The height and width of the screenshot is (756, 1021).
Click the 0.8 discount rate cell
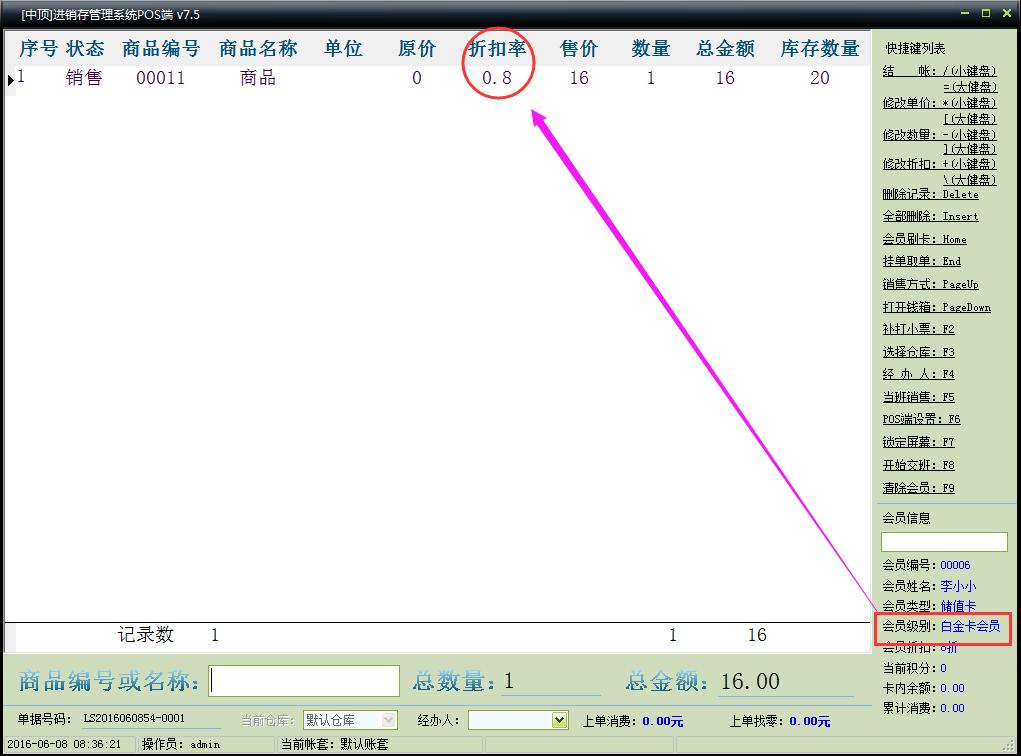point(497,78)
